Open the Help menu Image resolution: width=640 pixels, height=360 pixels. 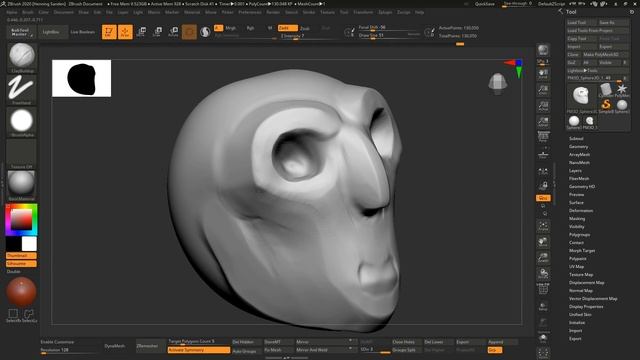(419, 12)
